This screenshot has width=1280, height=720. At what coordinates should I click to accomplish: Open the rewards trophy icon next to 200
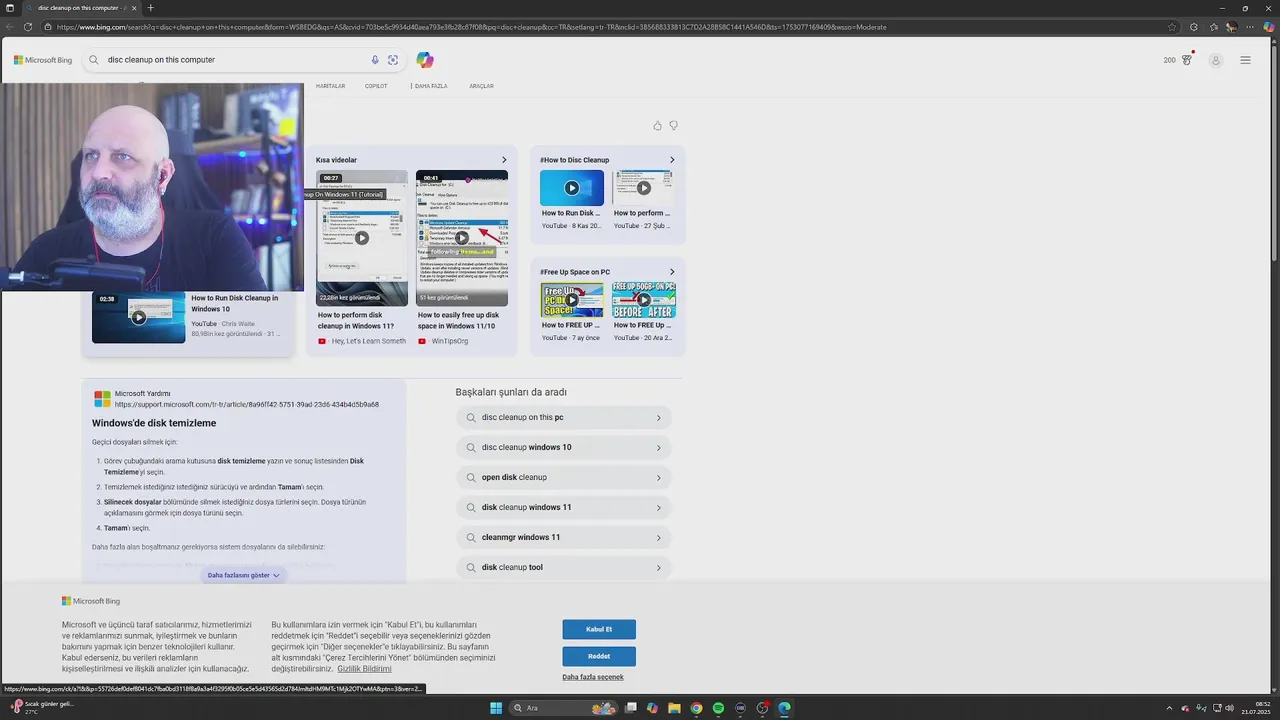pyautogui.click(x=1187, y=60)
